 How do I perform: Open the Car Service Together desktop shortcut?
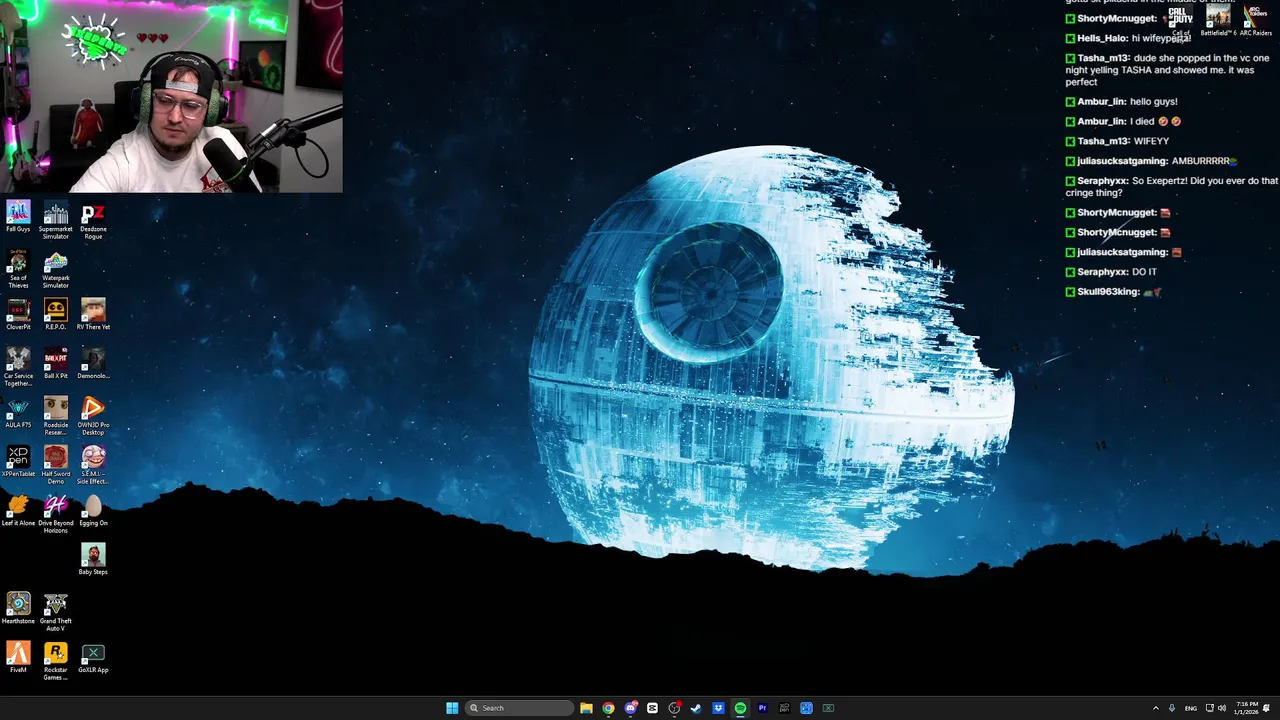[x=18, y=367]
